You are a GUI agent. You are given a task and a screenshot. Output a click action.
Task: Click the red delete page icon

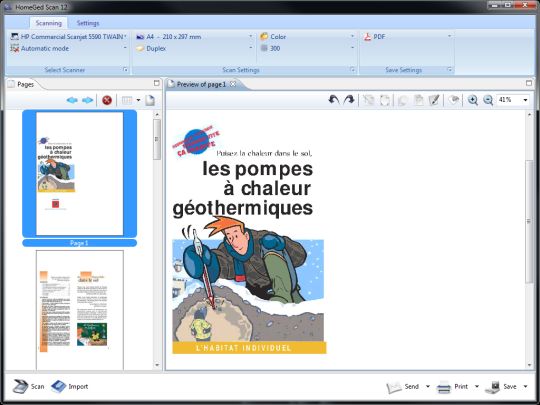pos(107,101)
